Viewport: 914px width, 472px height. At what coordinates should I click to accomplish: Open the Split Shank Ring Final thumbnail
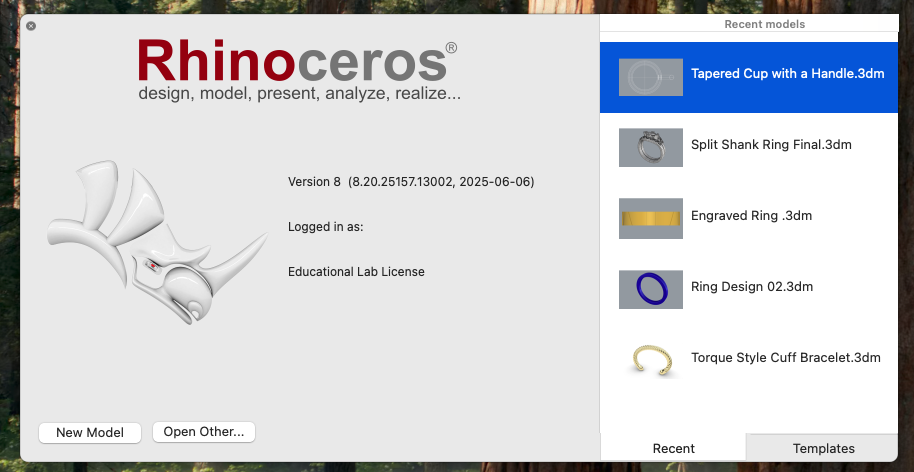tap(651, 147)
